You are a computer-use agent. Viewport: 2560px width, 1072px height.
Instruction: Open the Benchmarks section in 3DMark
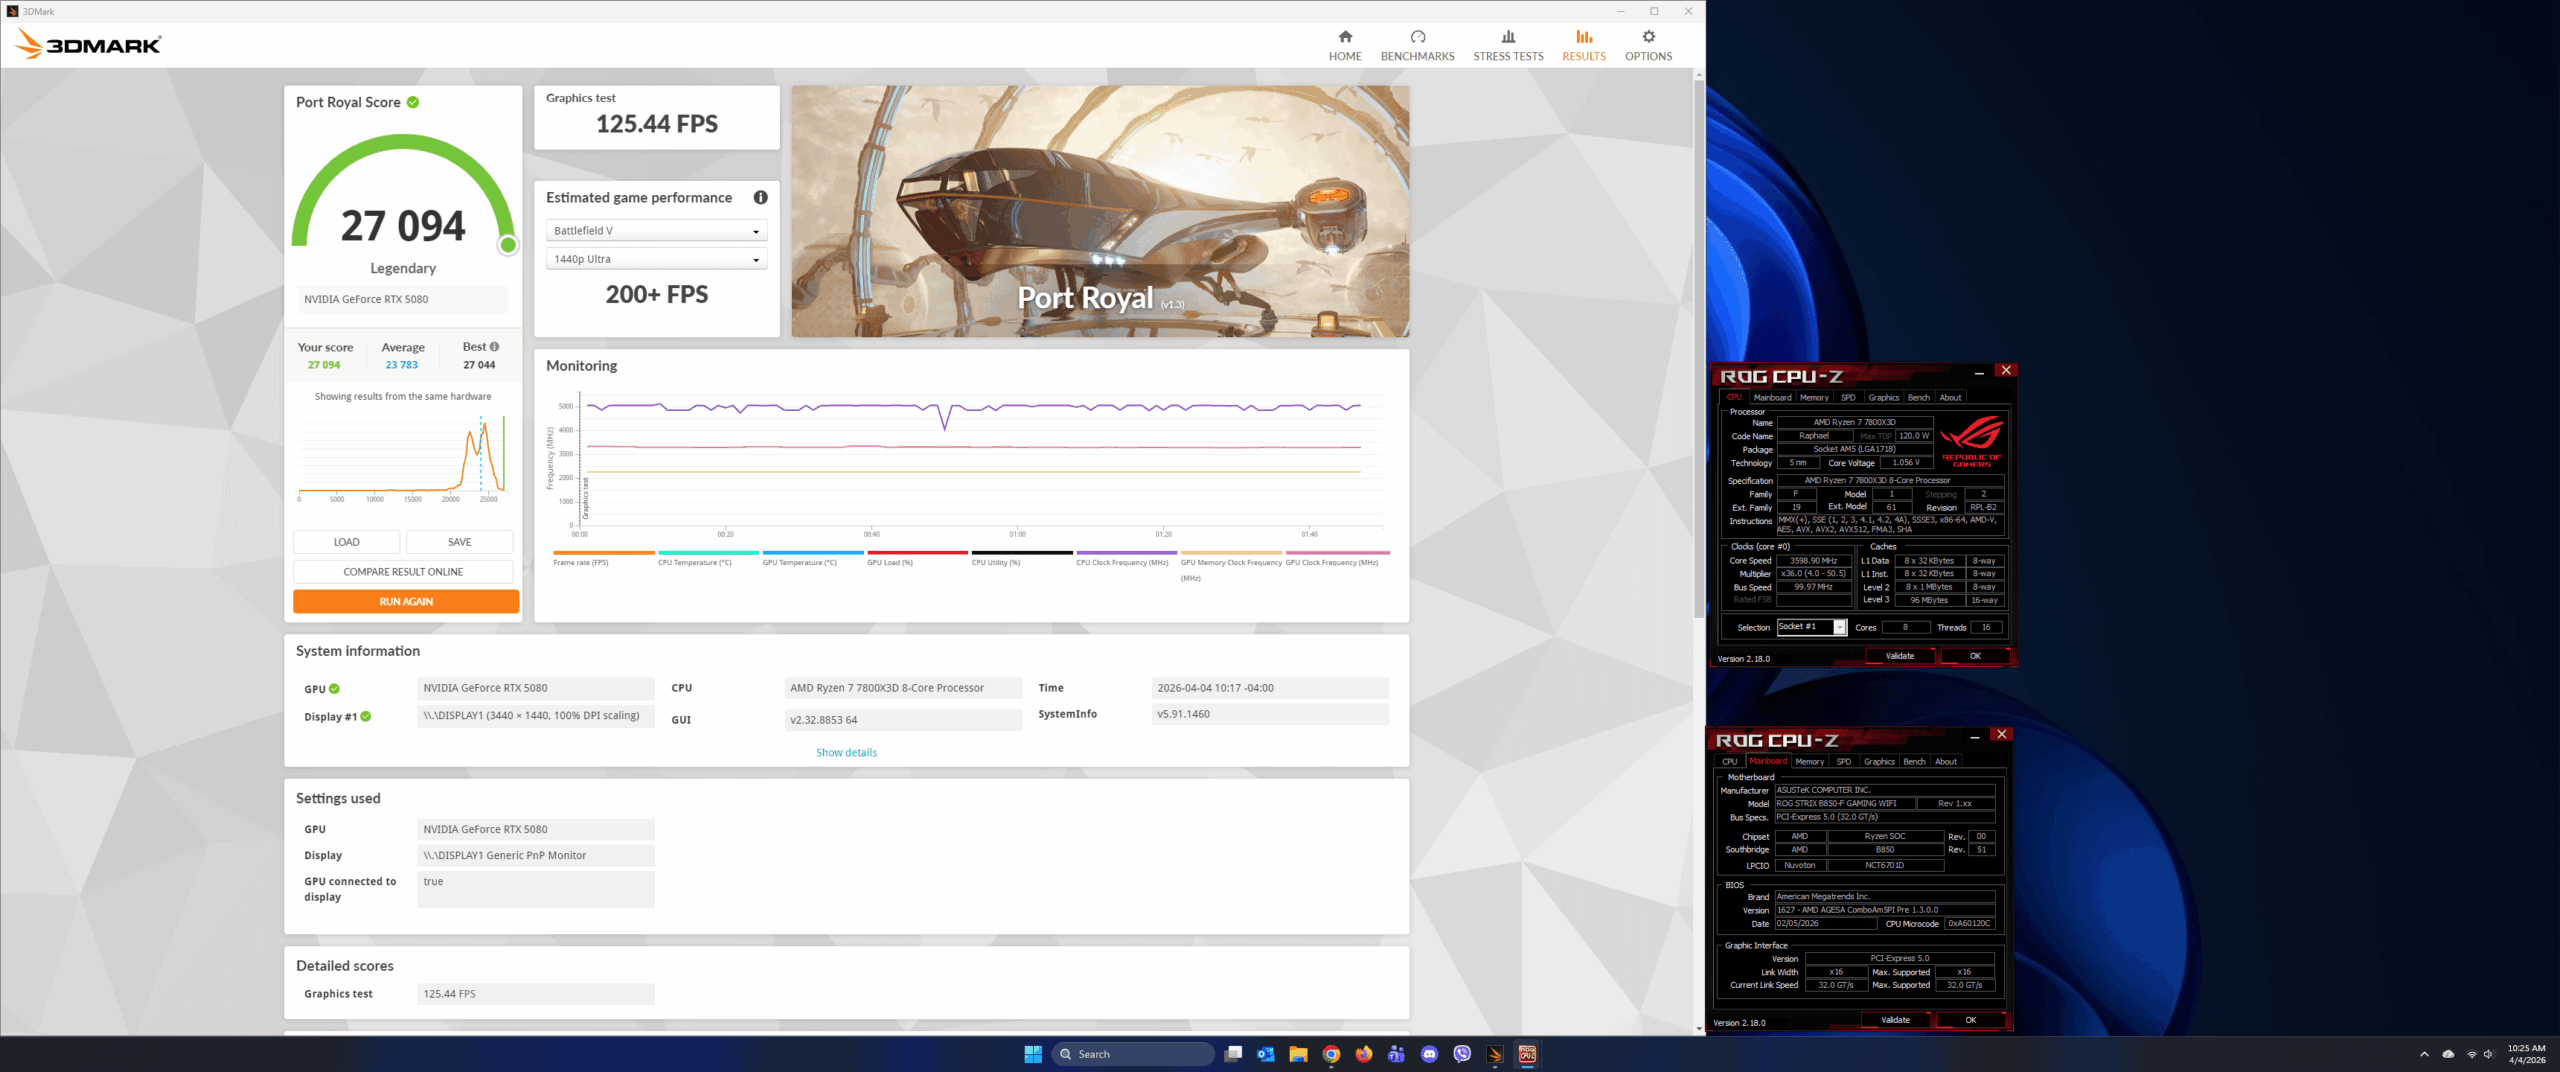coord(1417,45)
